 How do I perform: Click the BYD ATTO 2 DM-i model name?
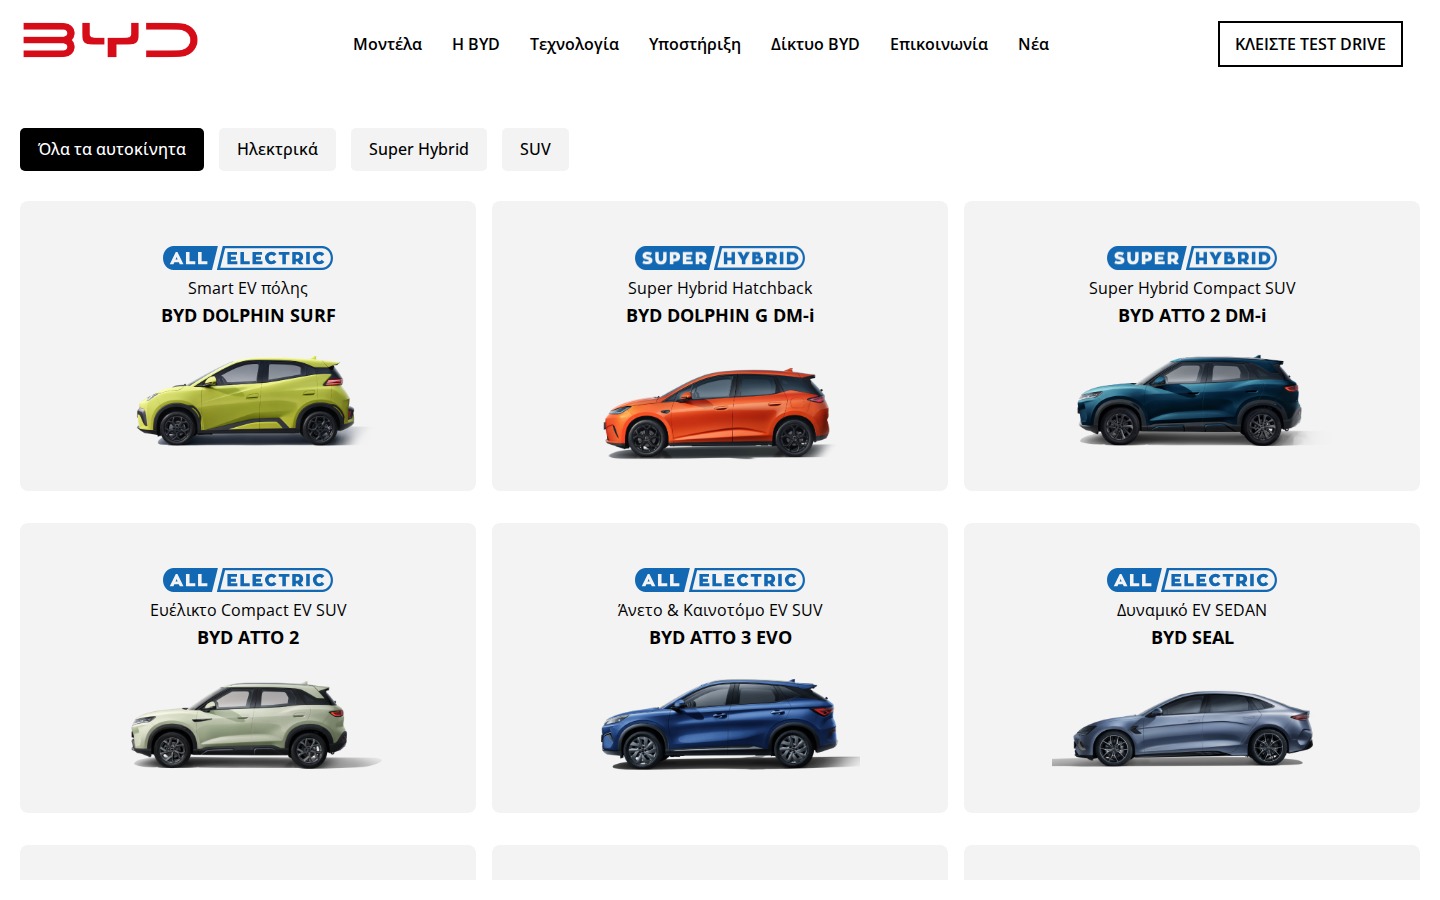1192,315
